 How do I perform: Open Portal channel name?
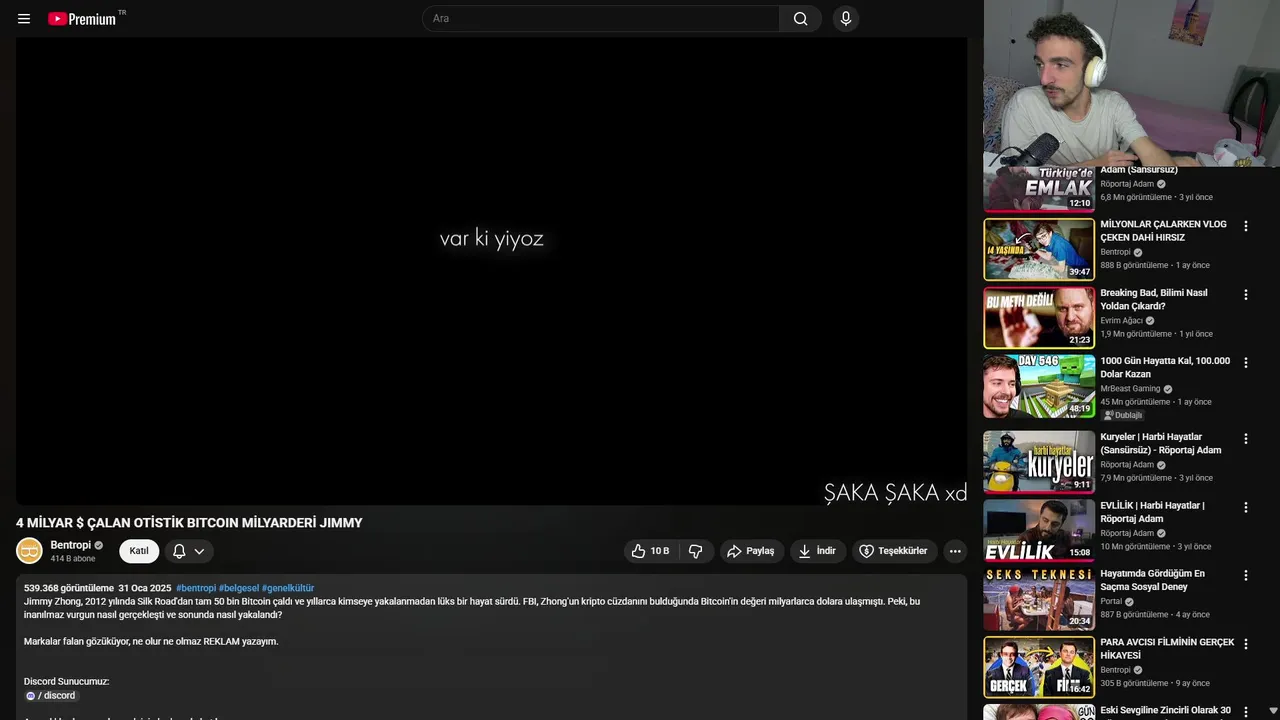(1111, 602)
